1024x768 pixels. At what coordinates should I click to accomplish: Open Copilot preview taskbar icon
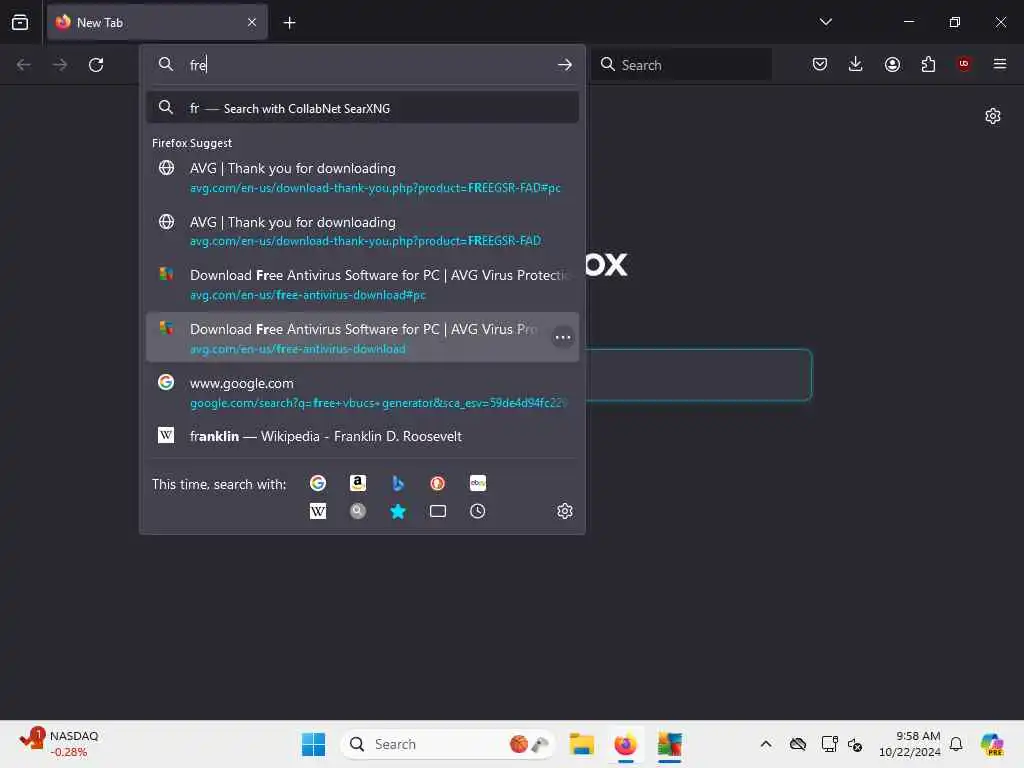(992, 744)
